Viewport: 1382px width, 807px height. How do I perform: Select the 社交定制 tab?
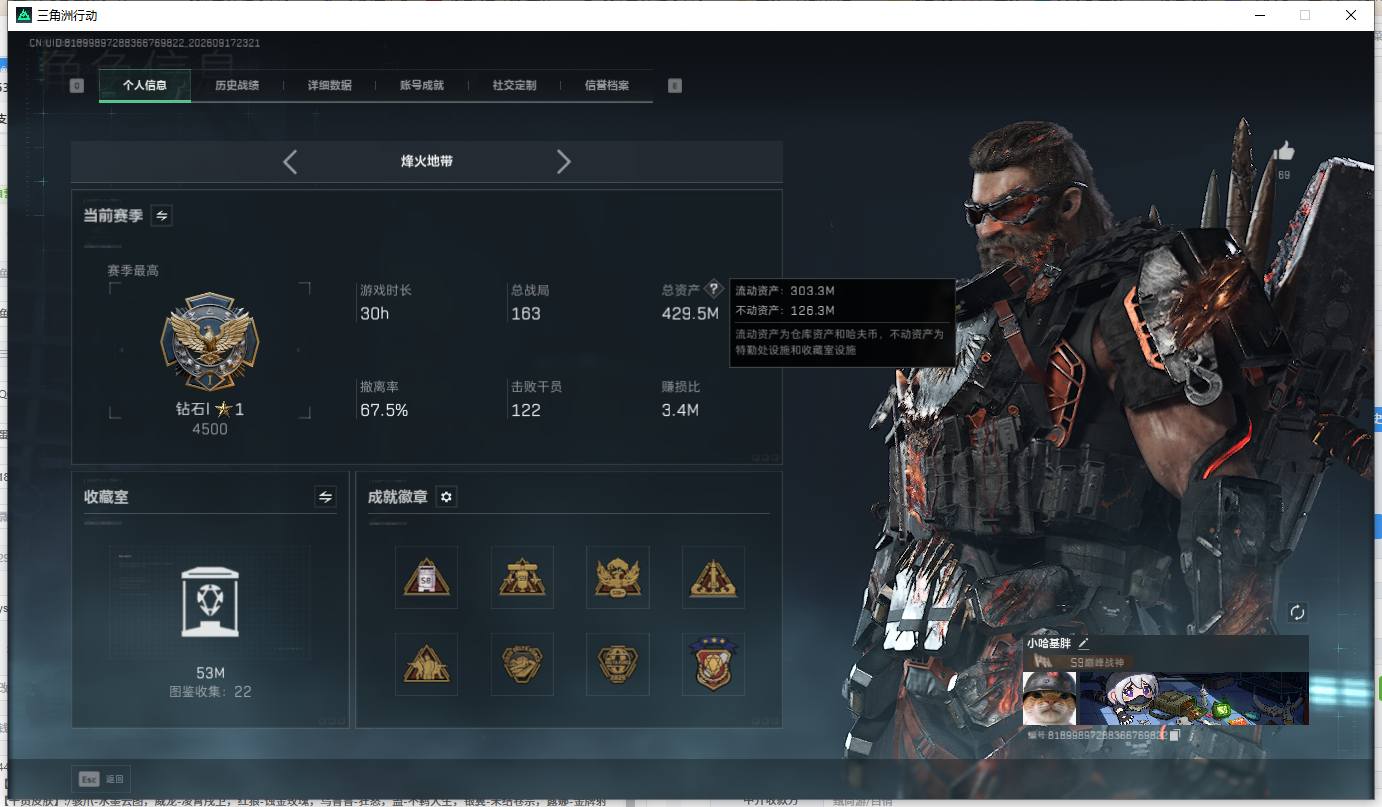tap(515, 85)
